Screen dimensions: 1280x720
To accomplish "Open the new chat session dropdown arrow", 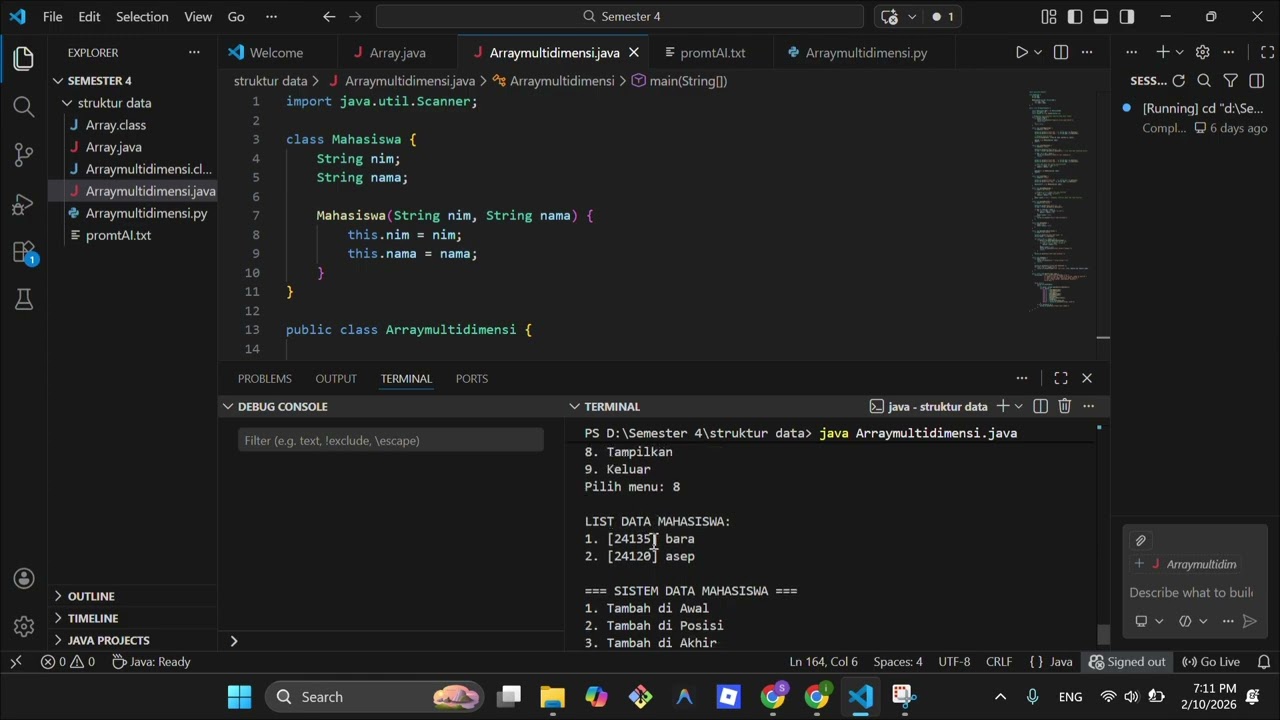I will (1179, 52).
